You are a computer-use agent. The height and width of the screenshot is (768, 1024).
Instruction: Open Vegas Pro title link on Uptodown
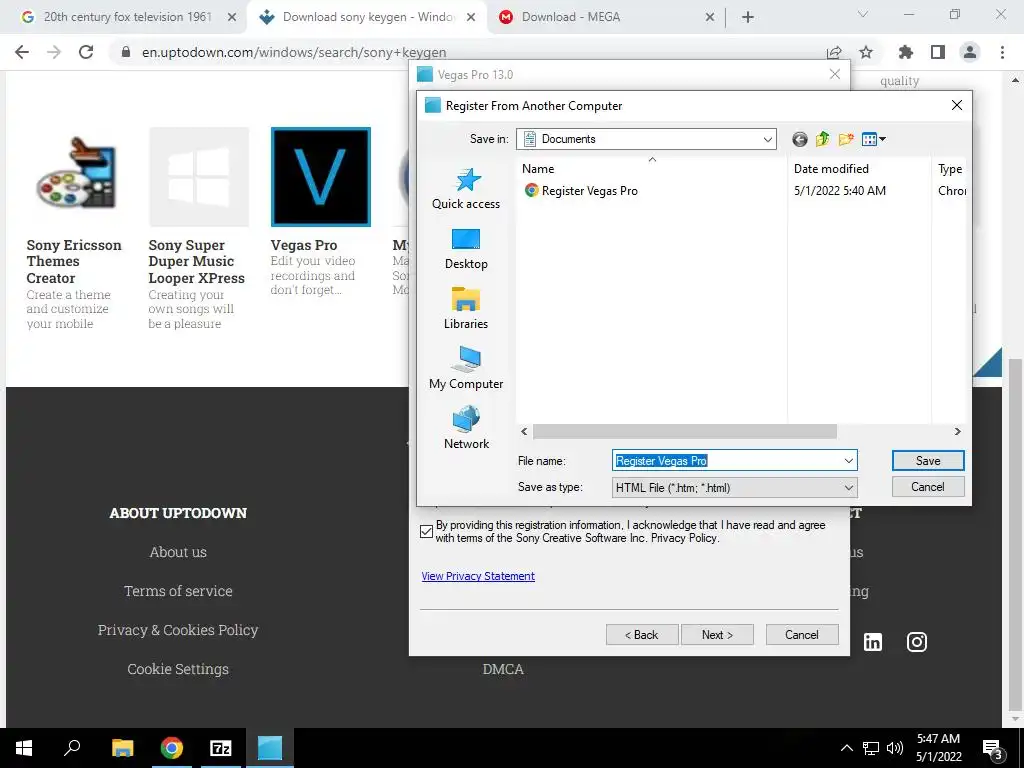point(304,246)
